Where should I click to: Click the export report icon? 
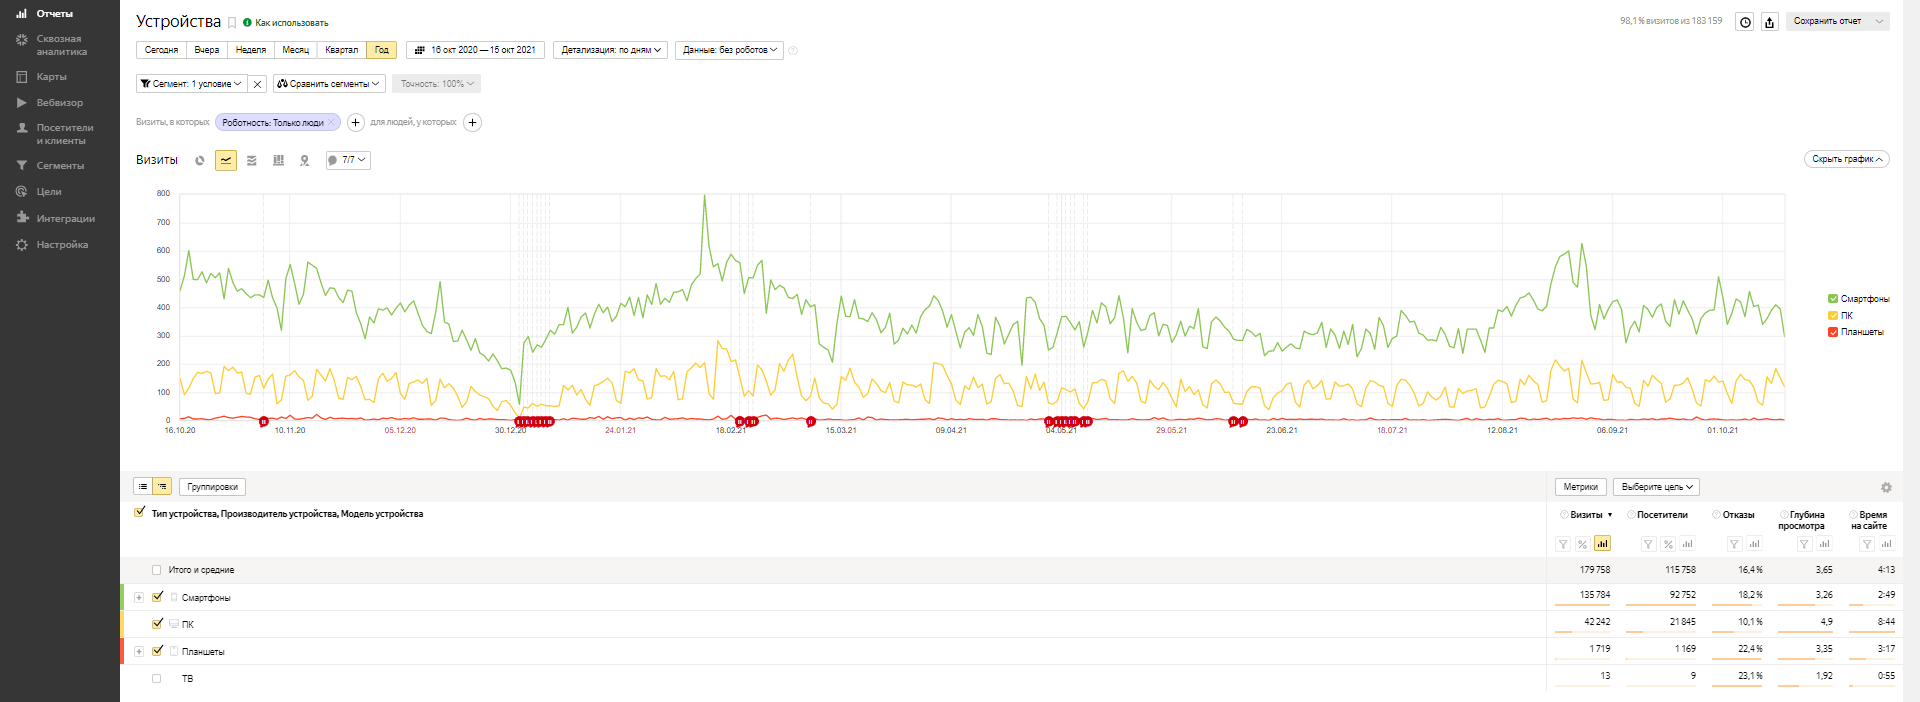coord(1769,22)
